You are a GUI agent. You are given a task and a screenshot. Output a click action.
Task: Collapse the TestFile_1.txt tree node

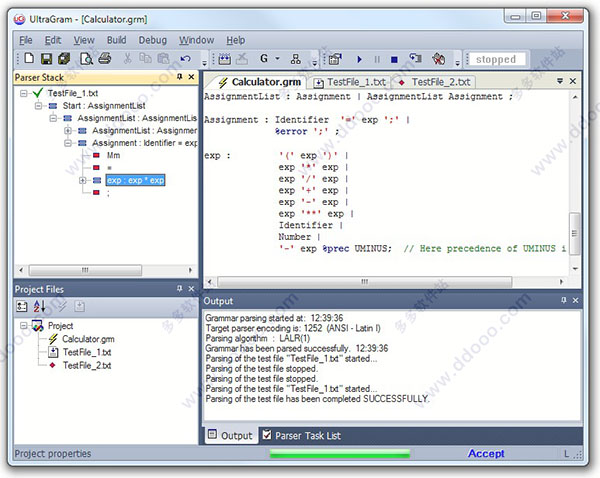(24, 93)
